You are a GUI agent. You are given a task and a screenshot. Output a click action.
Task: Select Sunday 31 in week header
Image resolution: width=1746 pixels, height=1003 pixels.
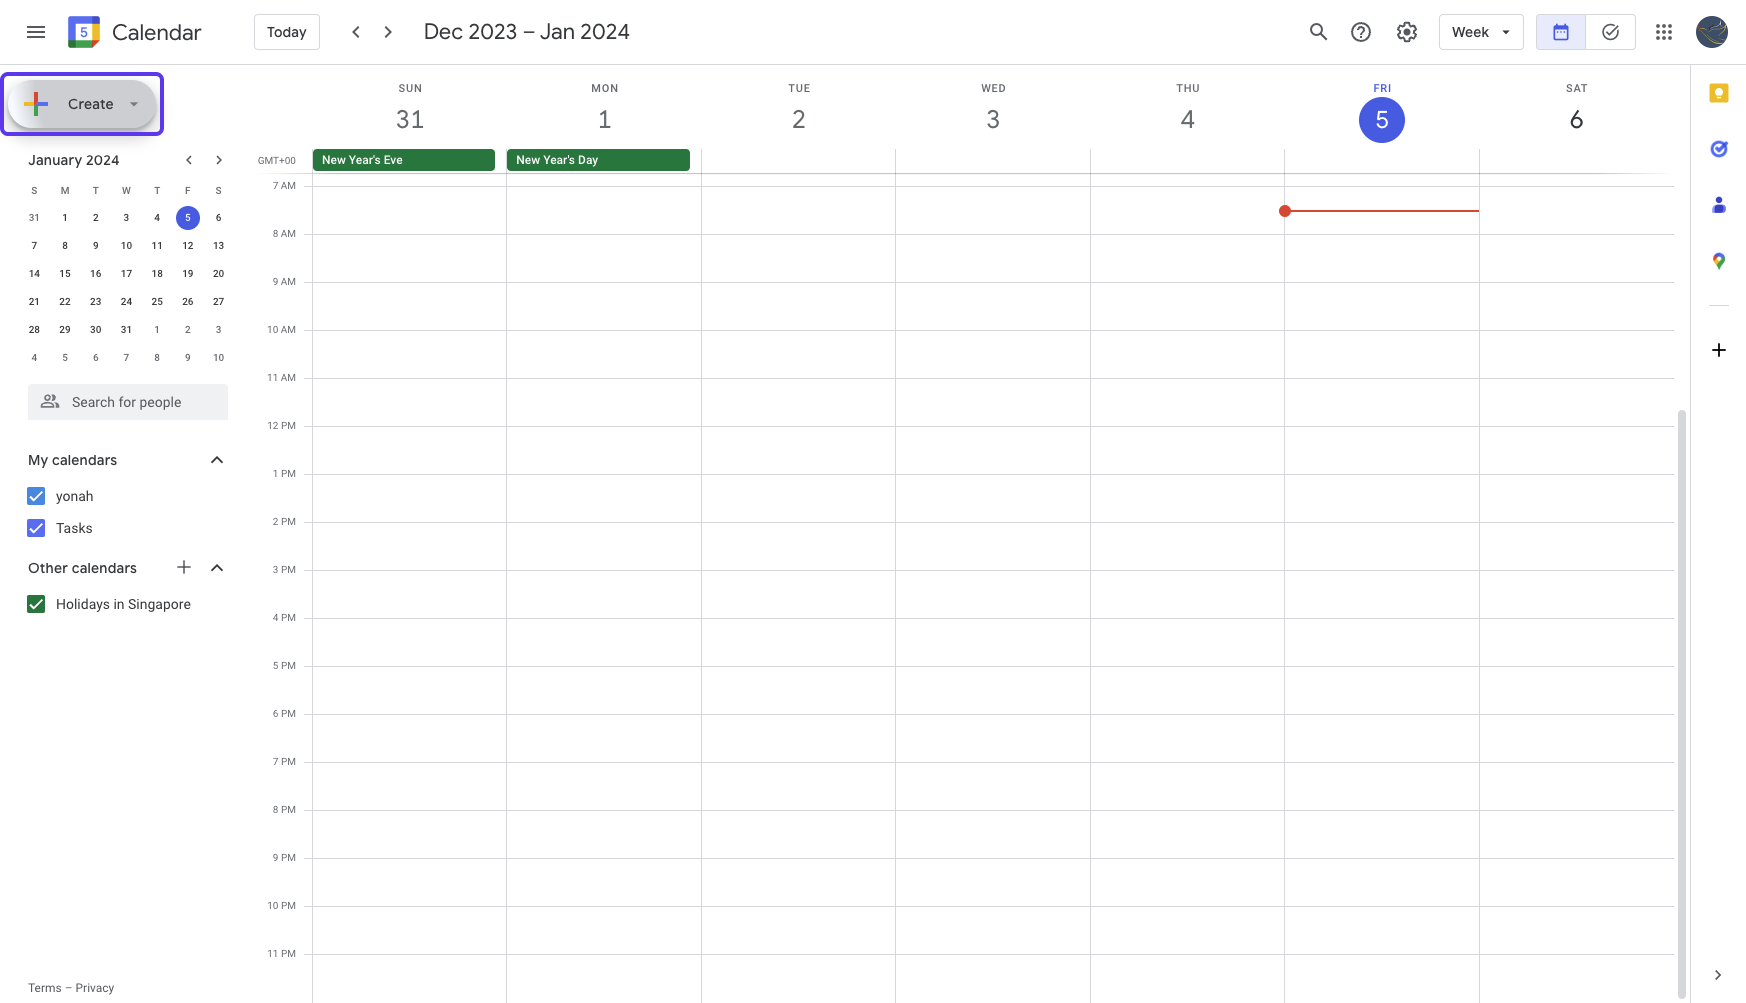point(410,120)
